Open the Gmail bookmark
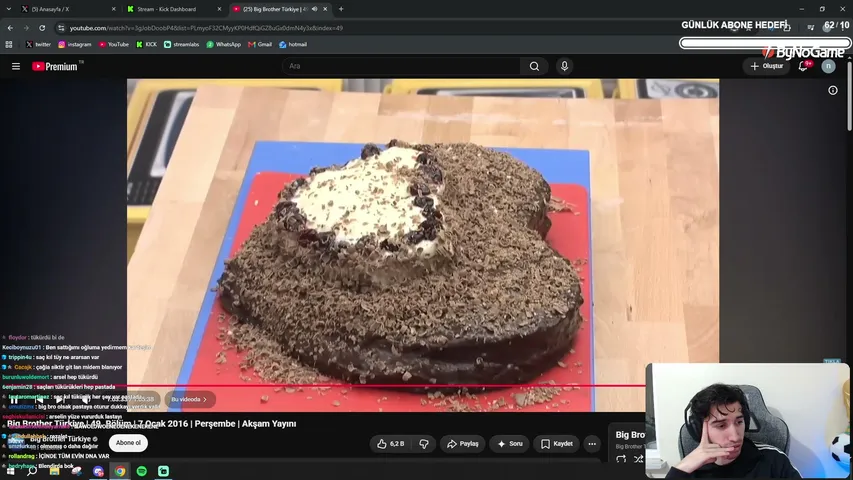Screen dimensions: 853x480 [260, 45]
